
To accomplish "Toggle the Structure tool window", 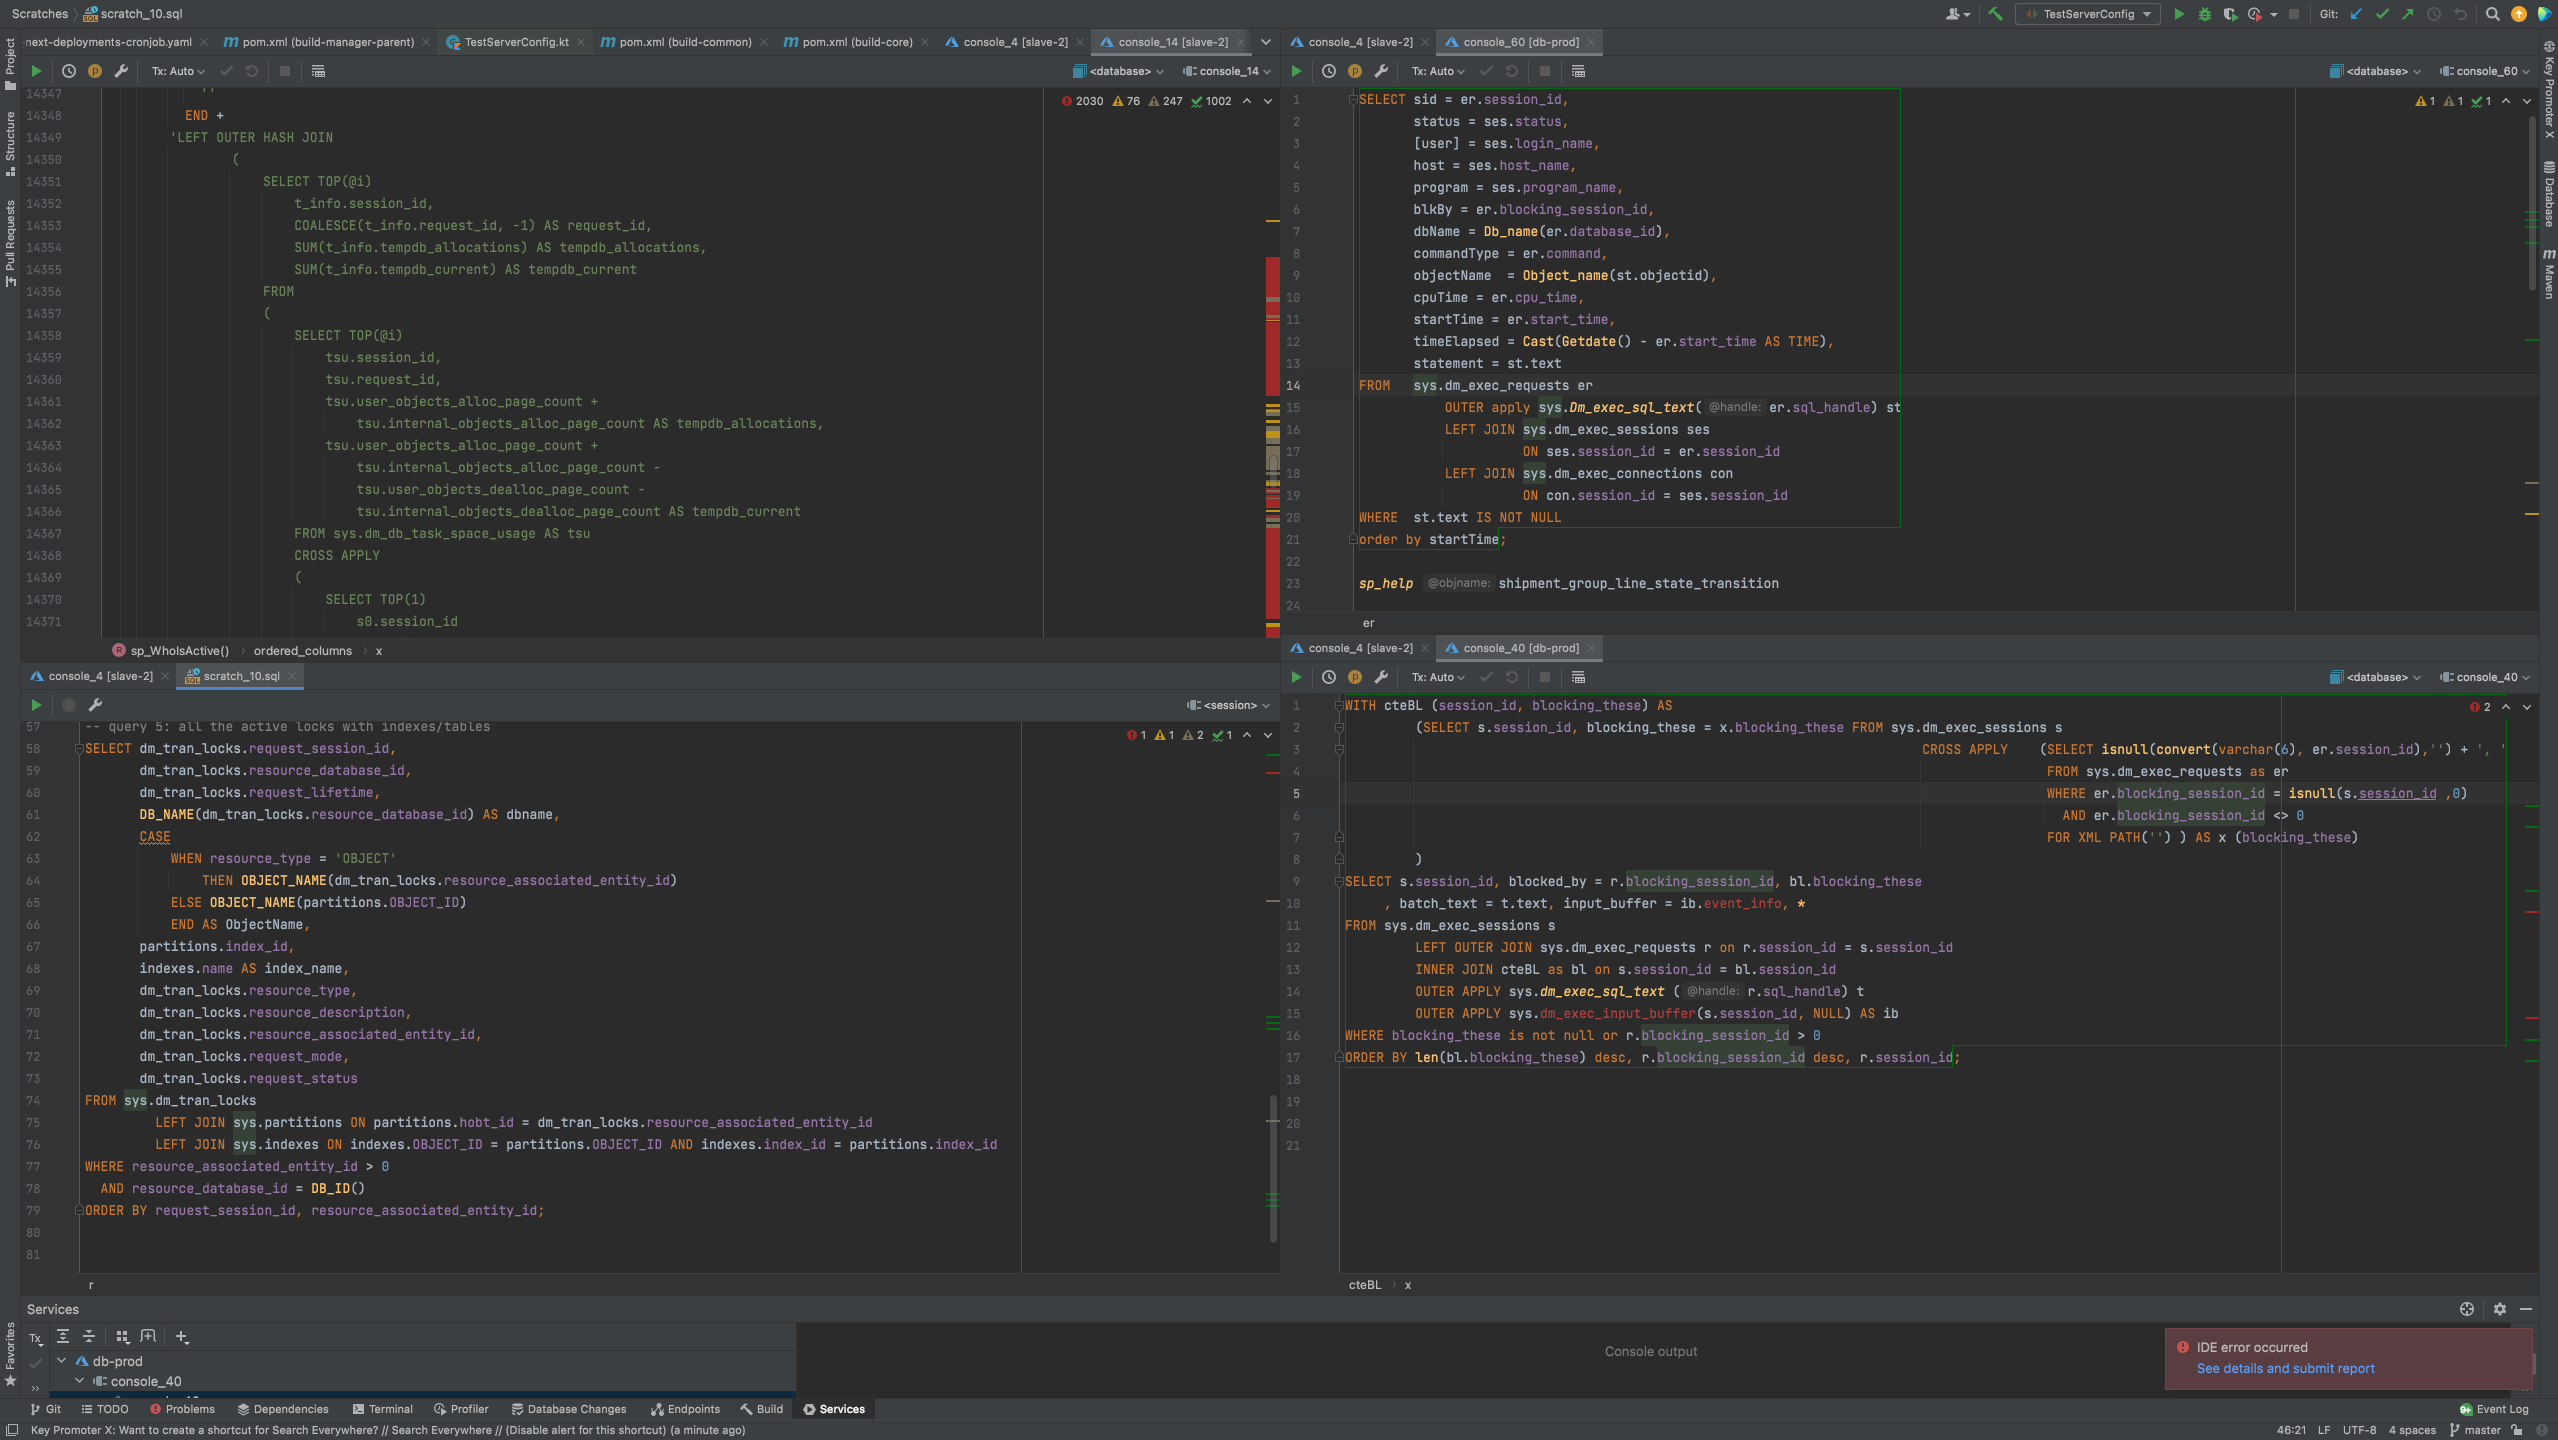I will point(10,143).
